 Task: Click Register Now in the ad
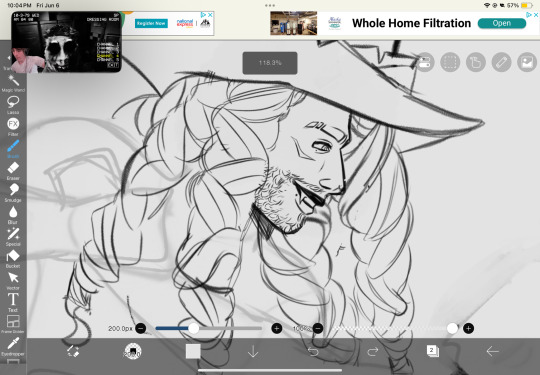[x=151, y=23]
